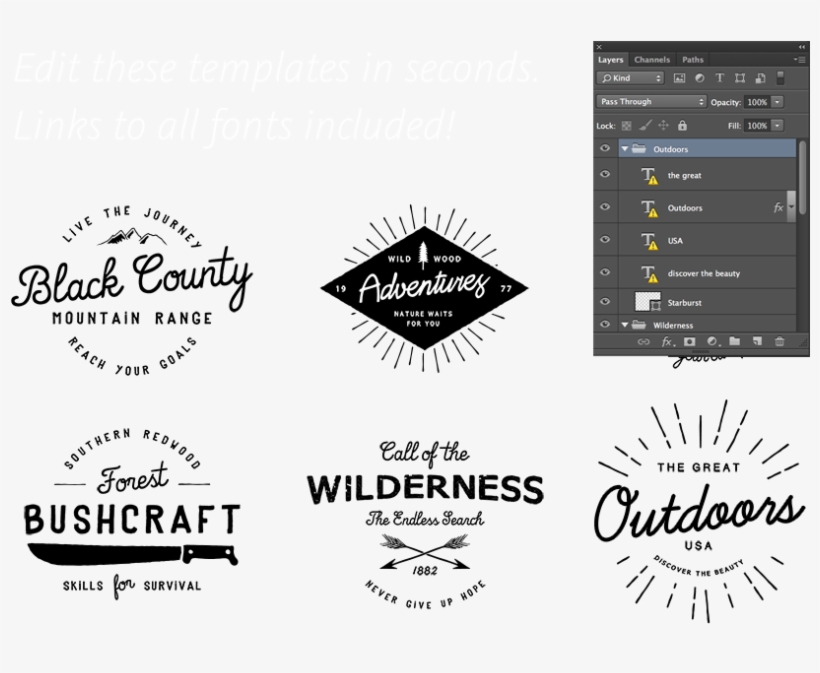The width and height of the screenshot is (820, 673).
Task: Select the Wilderness group name
Action: (673, 325)
